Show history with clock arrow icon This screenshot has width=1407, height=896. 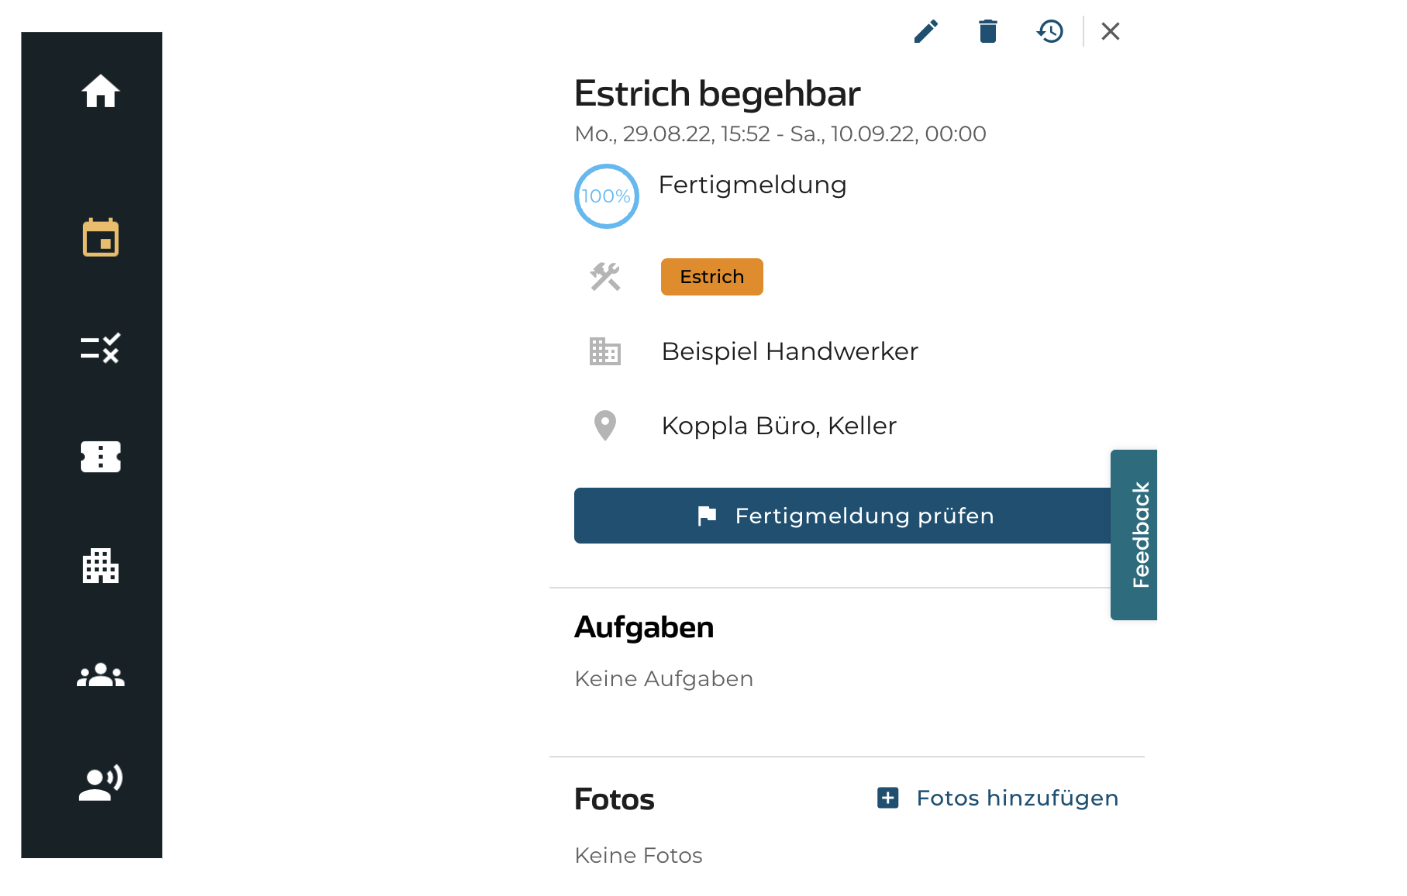pyautogui.click(x=1050, y=32)
